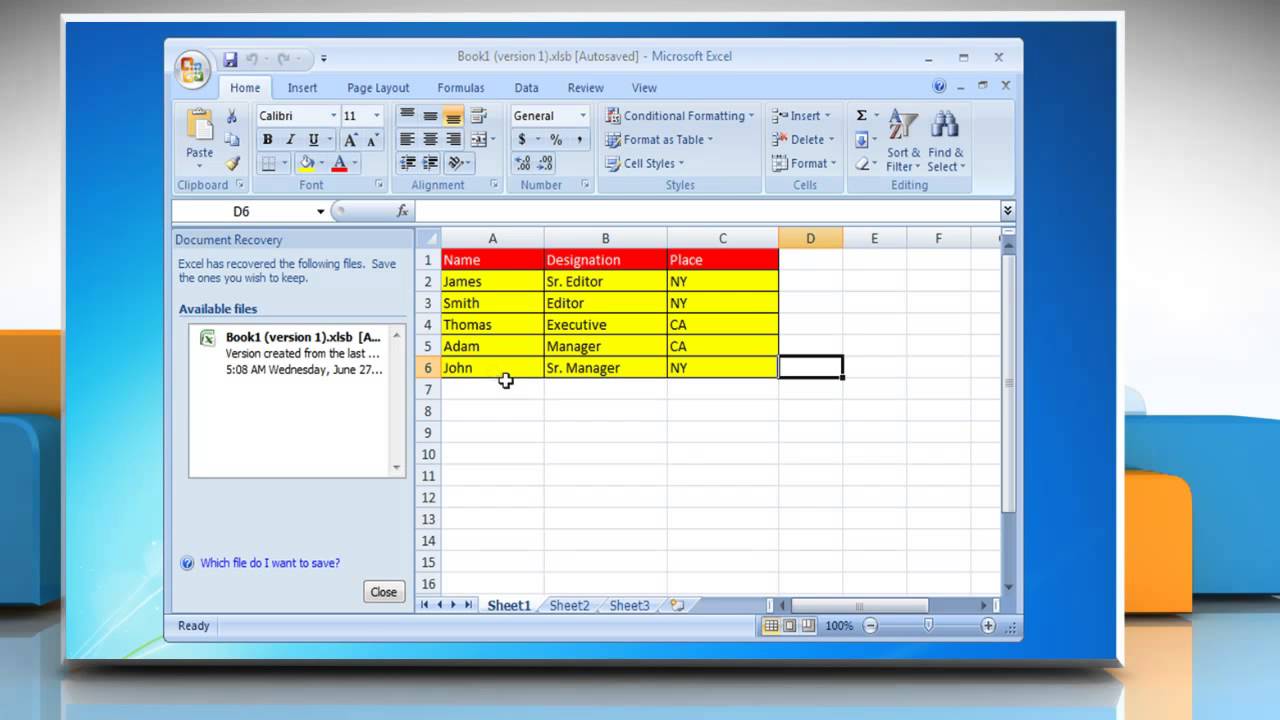Cut the selection with scissors icon
This screenshot has height=720, width=1280.
[232, 116]
